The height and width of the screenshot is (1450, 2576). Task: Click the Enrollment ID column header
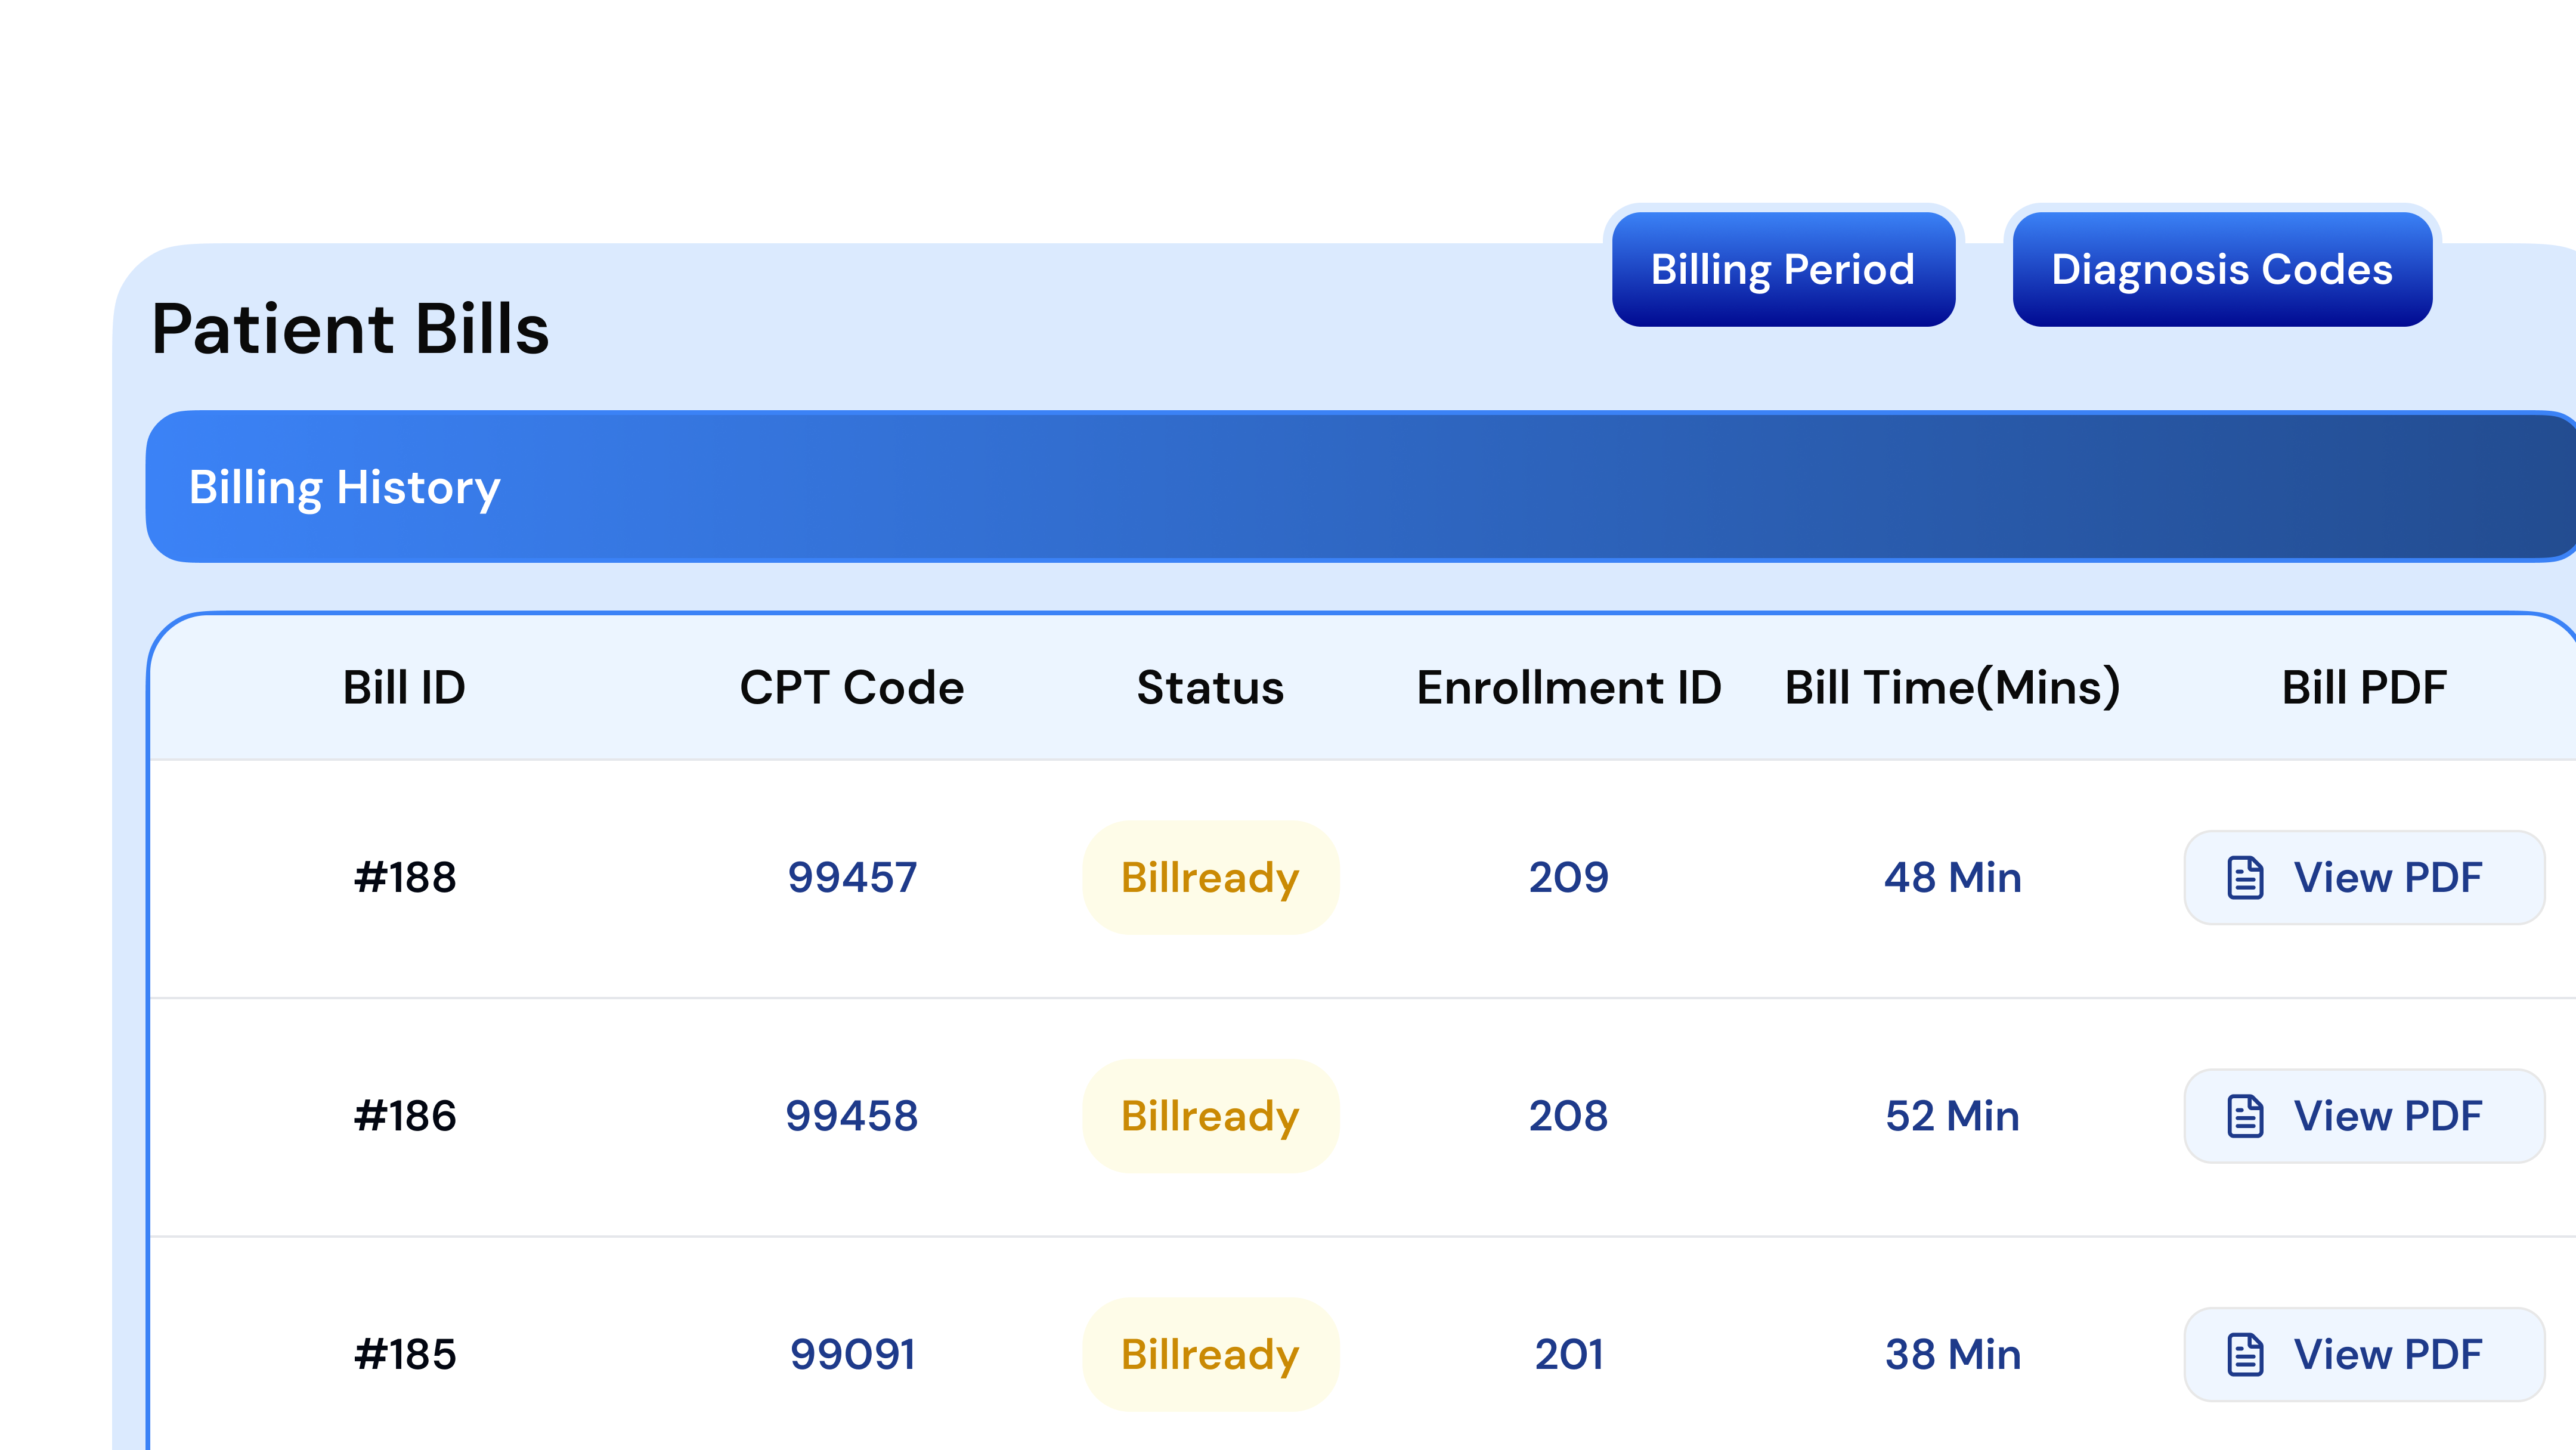(x=1568, y=688)
